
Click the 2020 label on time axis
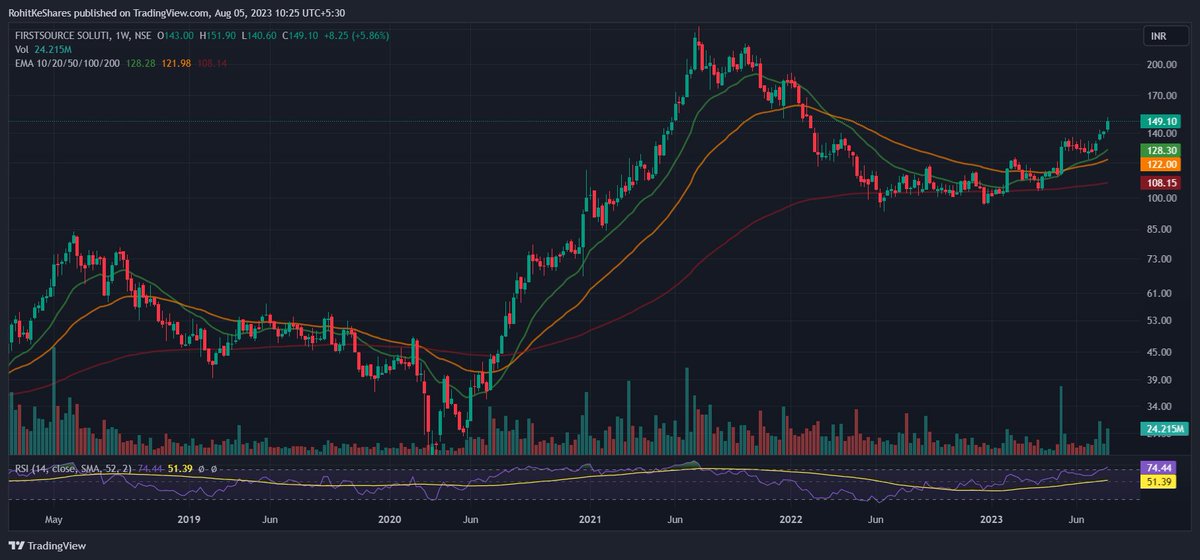pos(389,520)
